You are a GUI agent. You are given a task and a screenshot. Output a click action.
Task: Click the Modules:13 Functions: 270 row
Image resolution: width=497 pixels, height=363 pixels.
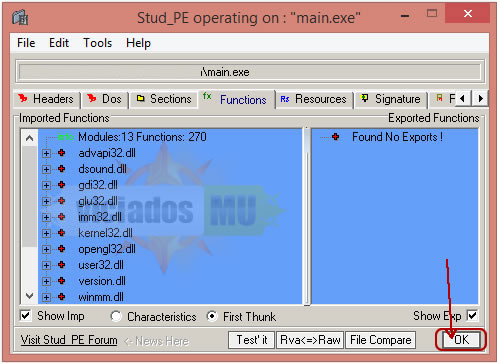(x=142, y=137)
